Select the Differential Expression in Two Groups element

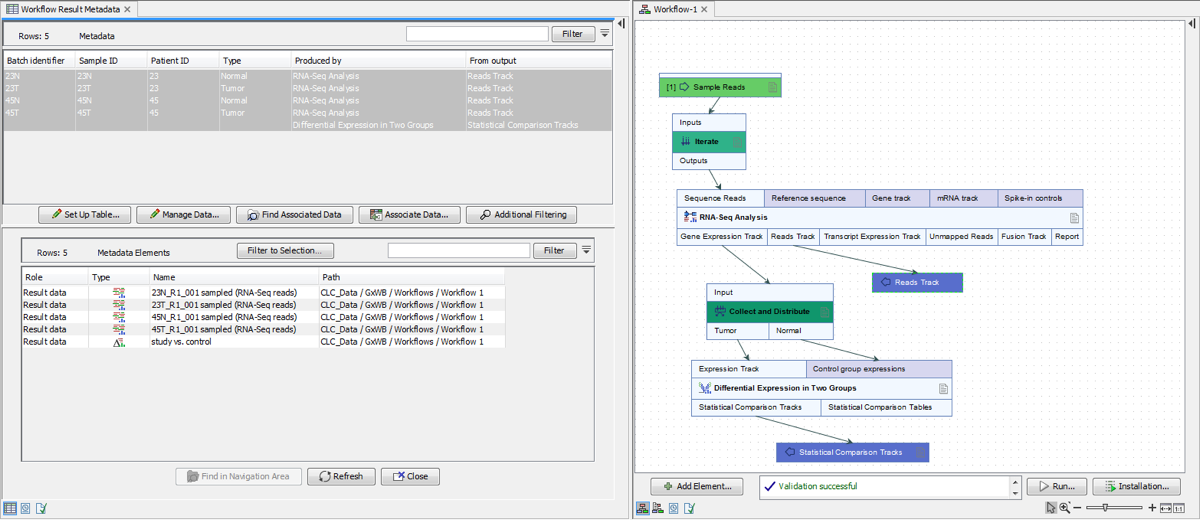[x=784, y=388]
